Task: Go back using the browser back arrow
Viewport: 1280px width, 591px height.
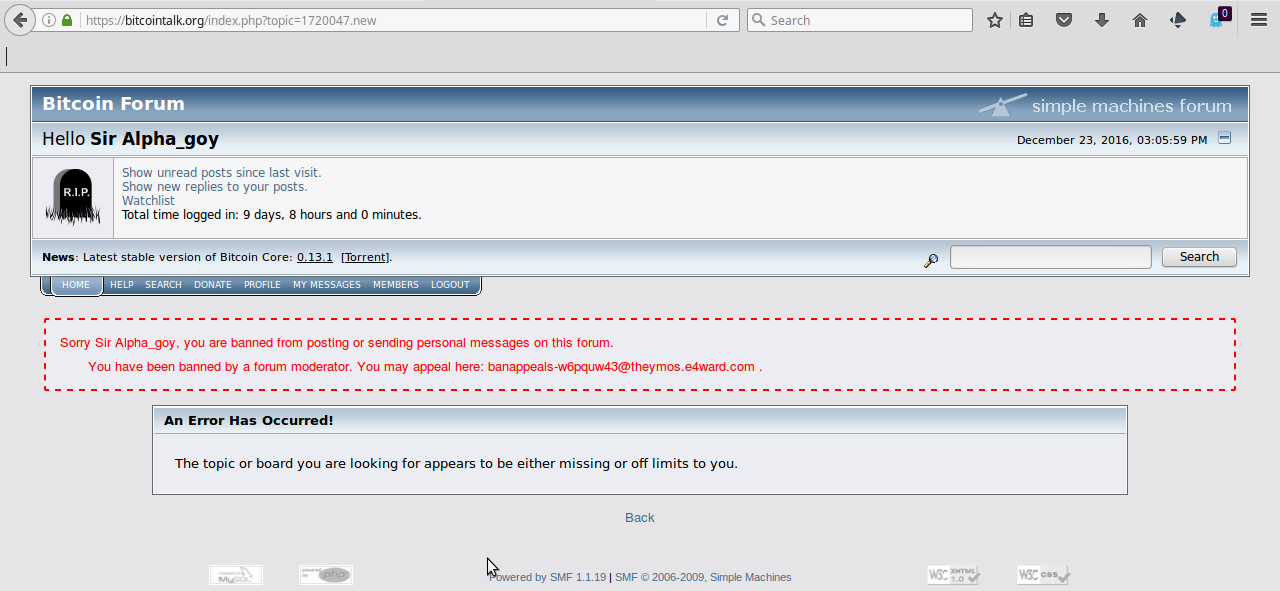Action: [20, 20]
